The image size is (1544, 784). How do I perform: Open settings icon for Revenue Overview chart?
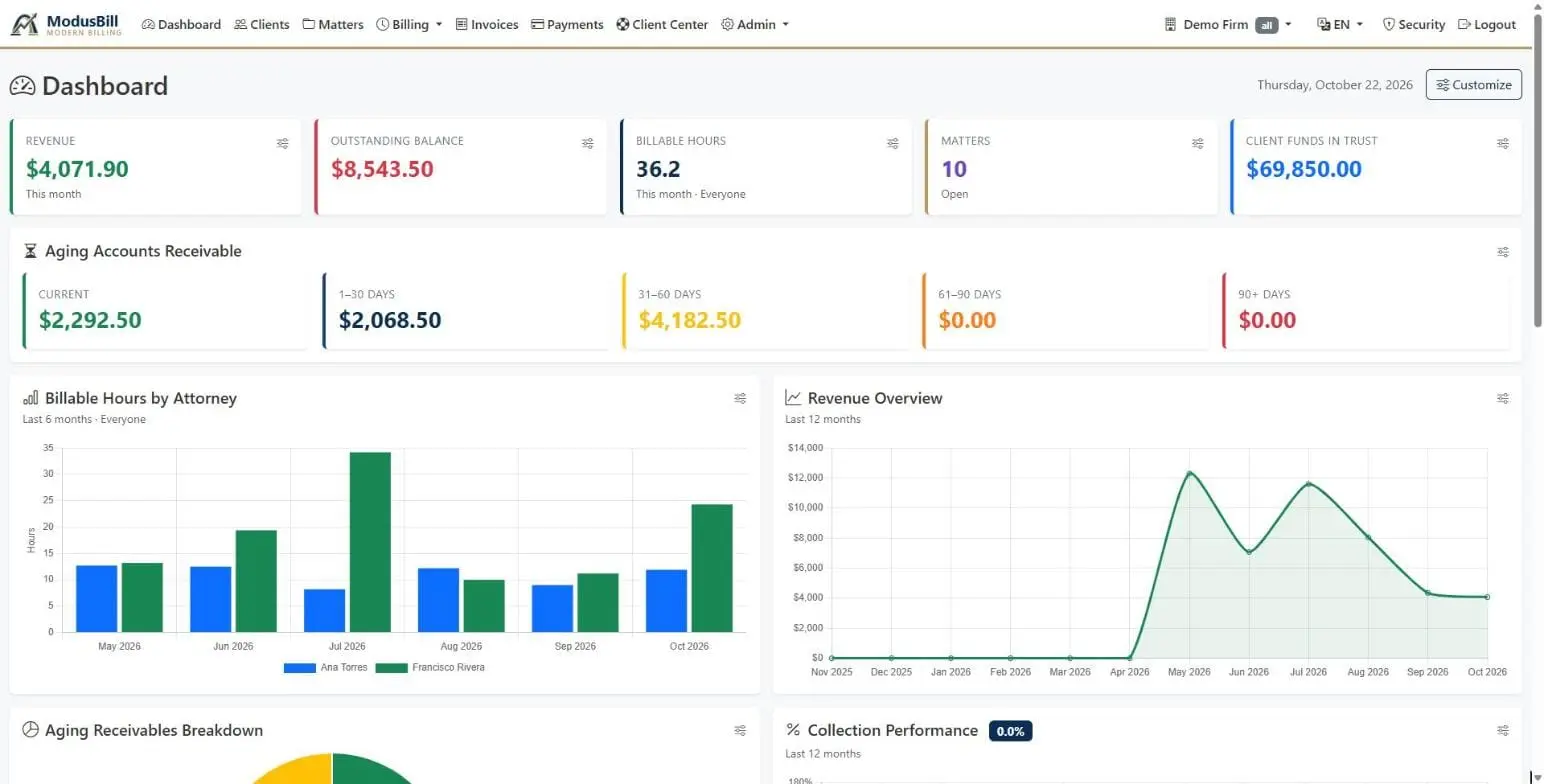(1503, 398)
